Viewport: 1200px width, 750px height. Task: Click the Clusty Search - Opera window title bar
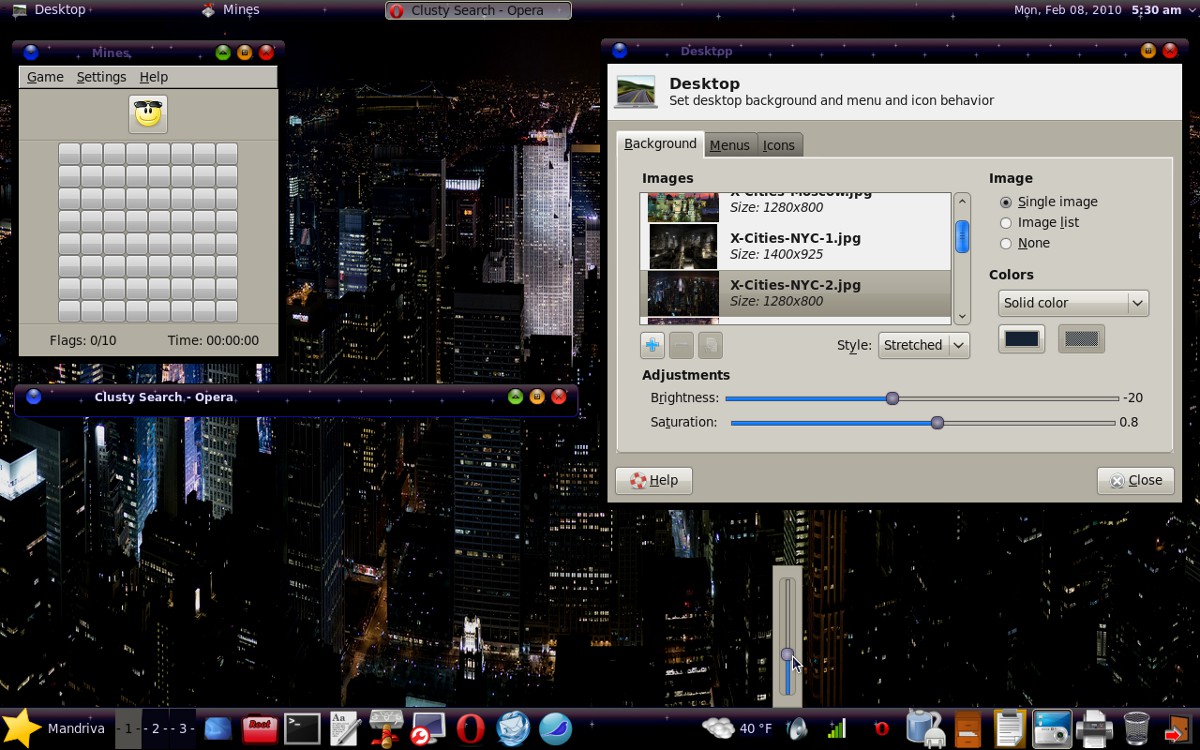pyautogui.click(x=296, y=397)
